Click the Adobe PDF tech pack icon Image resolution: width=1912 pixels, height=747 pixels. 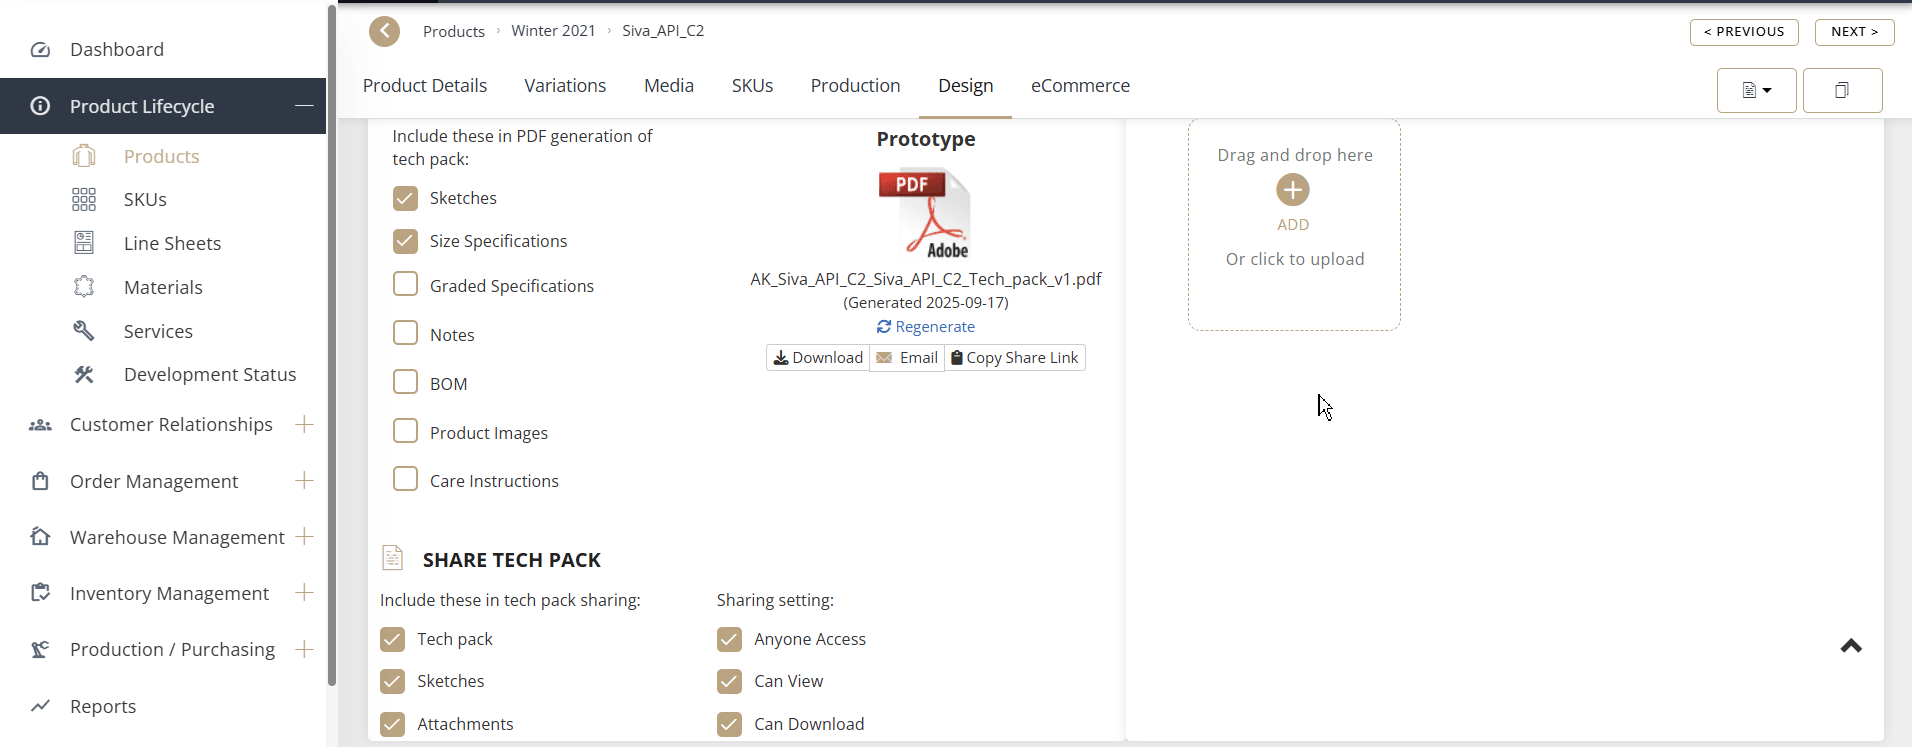point(925,214)
